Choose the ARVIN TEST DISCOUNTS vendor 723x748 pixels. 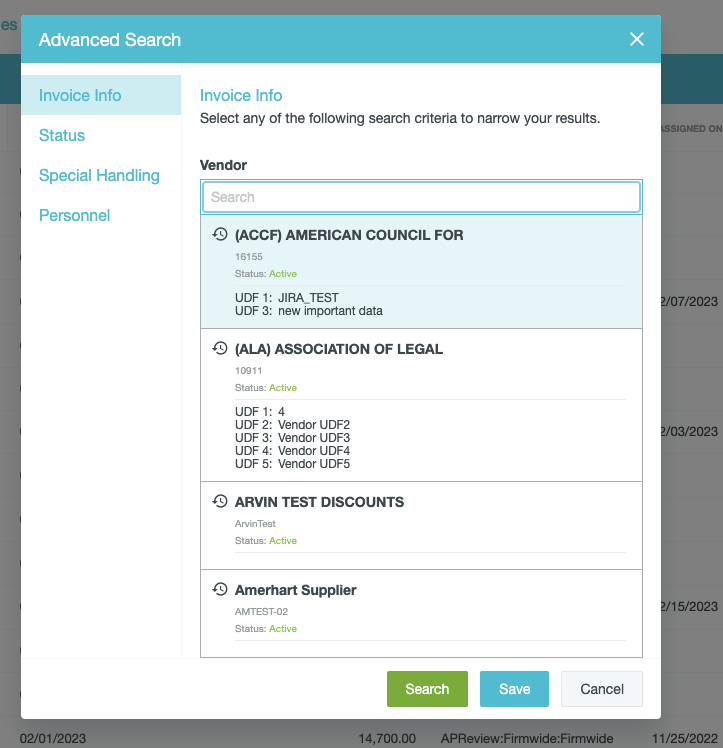click(x=319, y=502)
